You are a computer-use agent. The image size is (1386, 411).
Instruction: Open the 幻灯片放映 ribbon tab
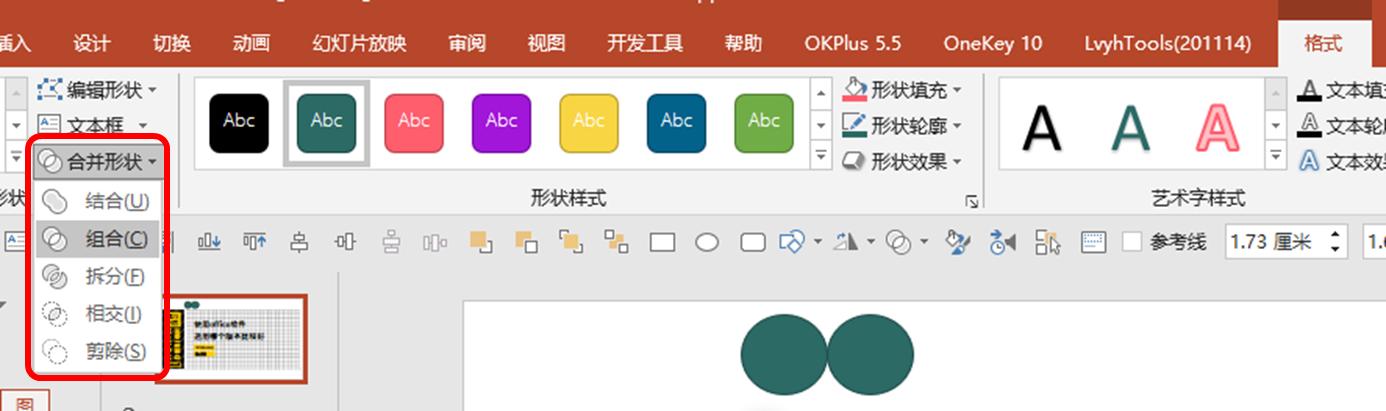coord(359,43)
